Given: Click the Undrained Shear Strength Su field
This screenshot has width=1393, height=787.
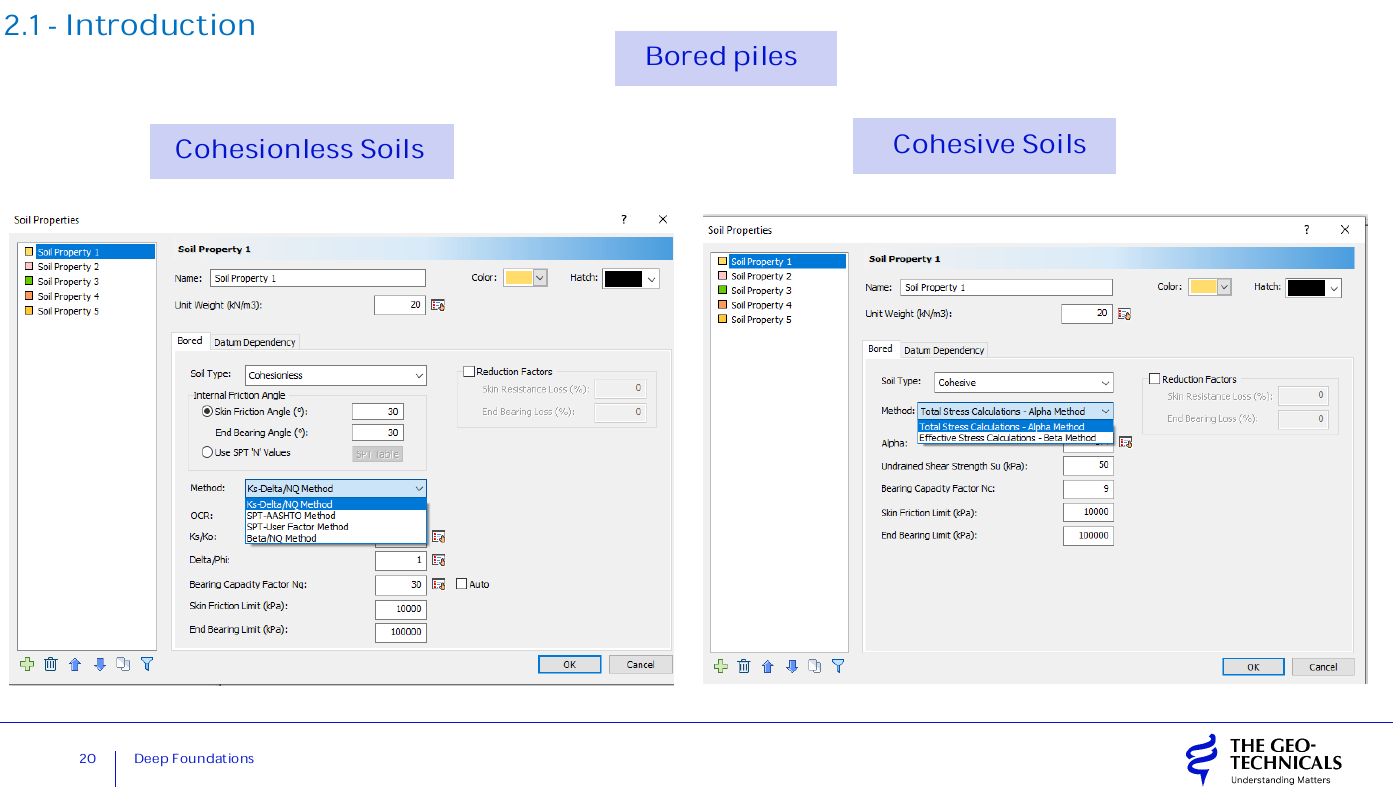Looking at the screenshot, I should [x=1088, y=466].
